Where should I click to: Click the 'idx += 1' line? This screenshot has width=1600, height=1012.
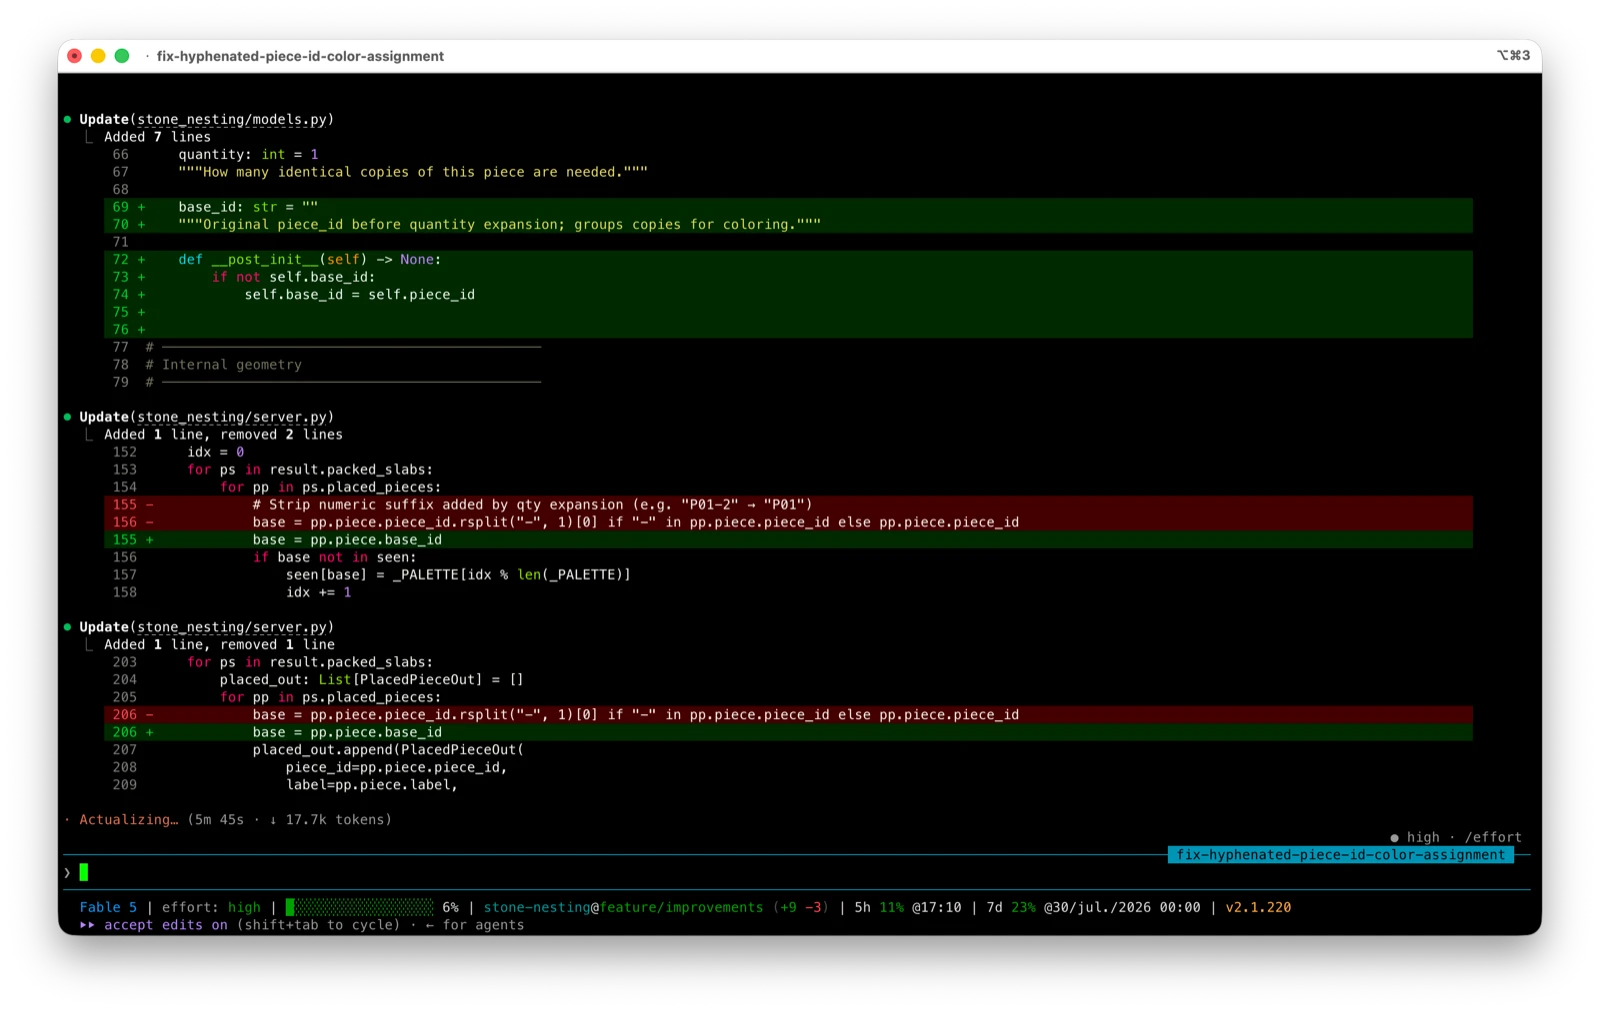[x=318, y=592]
